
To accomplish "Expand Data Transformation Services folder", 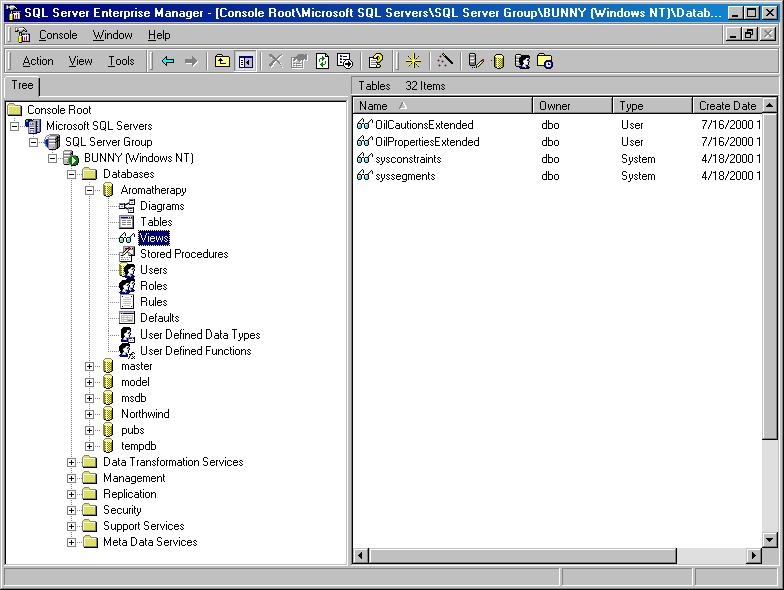I will click(x=72, y=462).
